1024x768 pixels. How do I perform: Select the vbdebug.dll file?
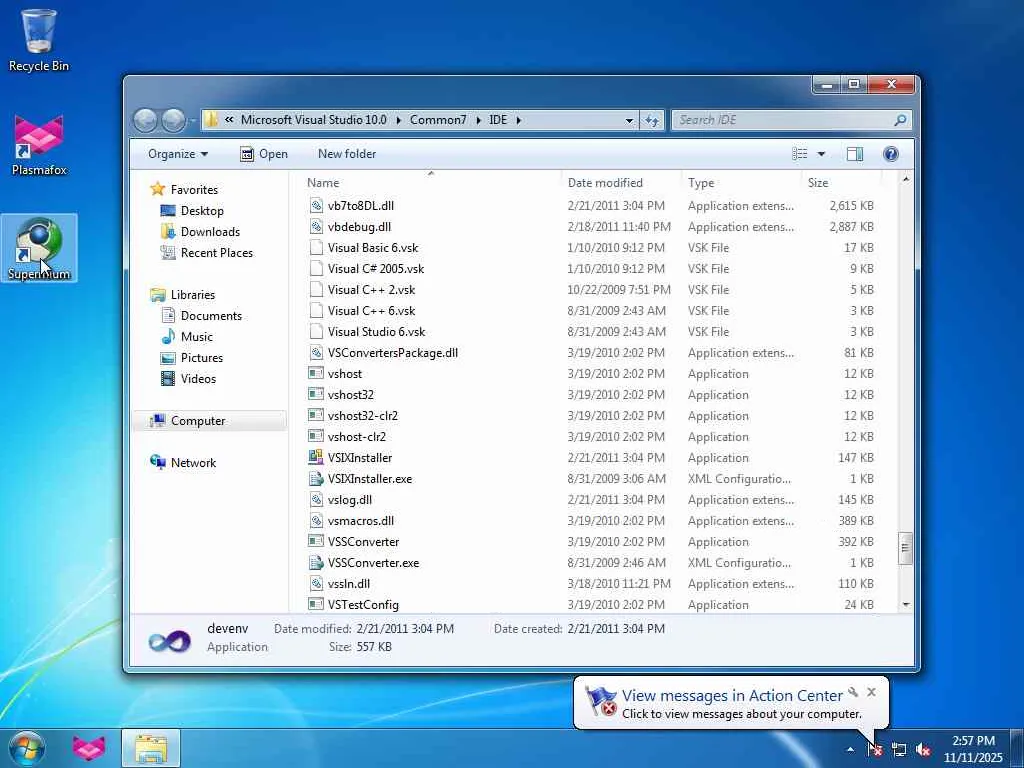[359, 227]
